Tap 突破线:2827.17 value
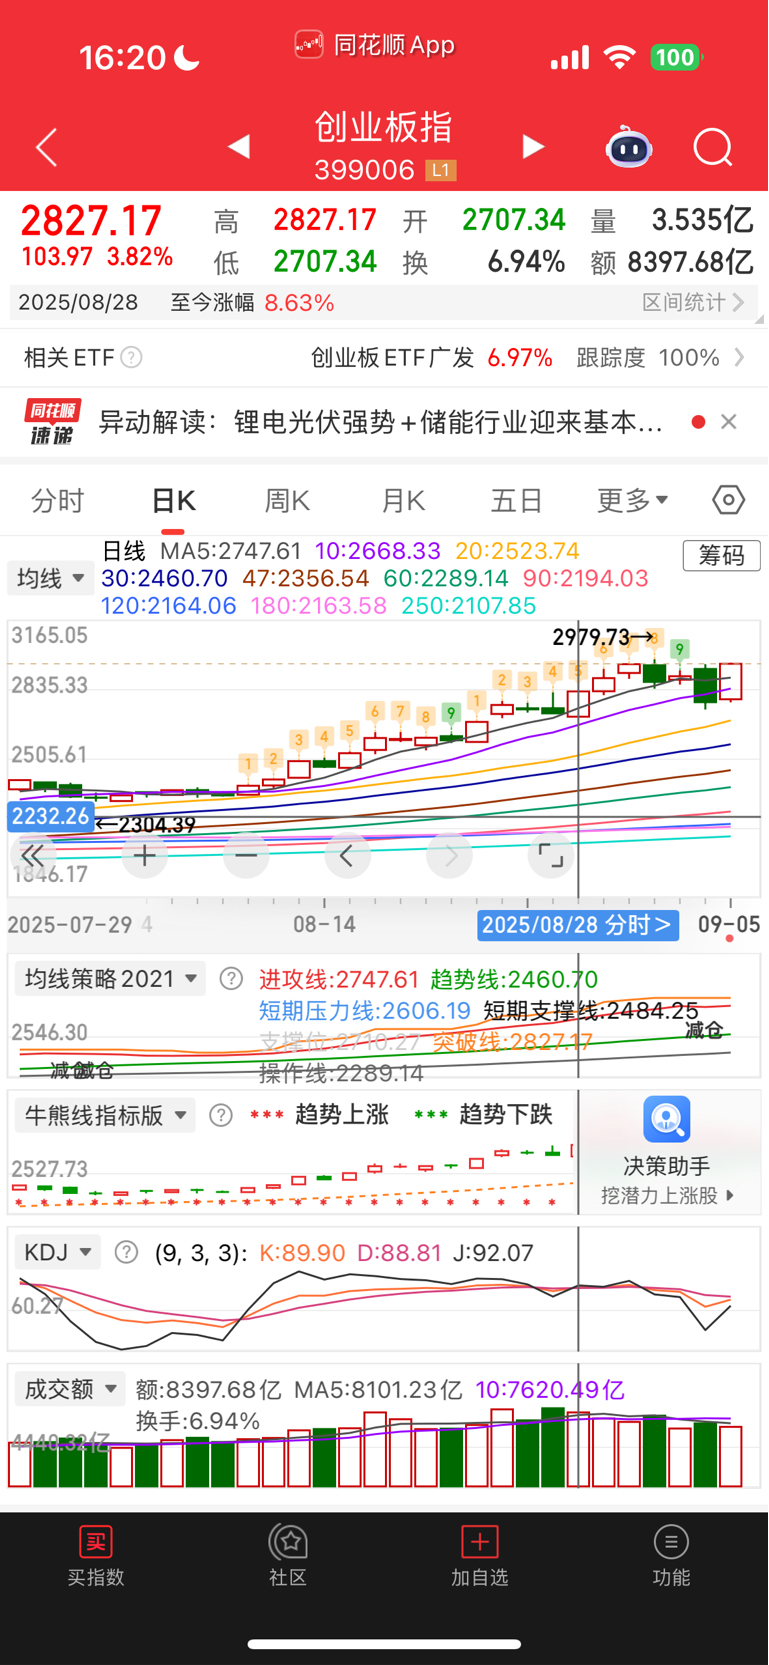 tap(512, 1042)
